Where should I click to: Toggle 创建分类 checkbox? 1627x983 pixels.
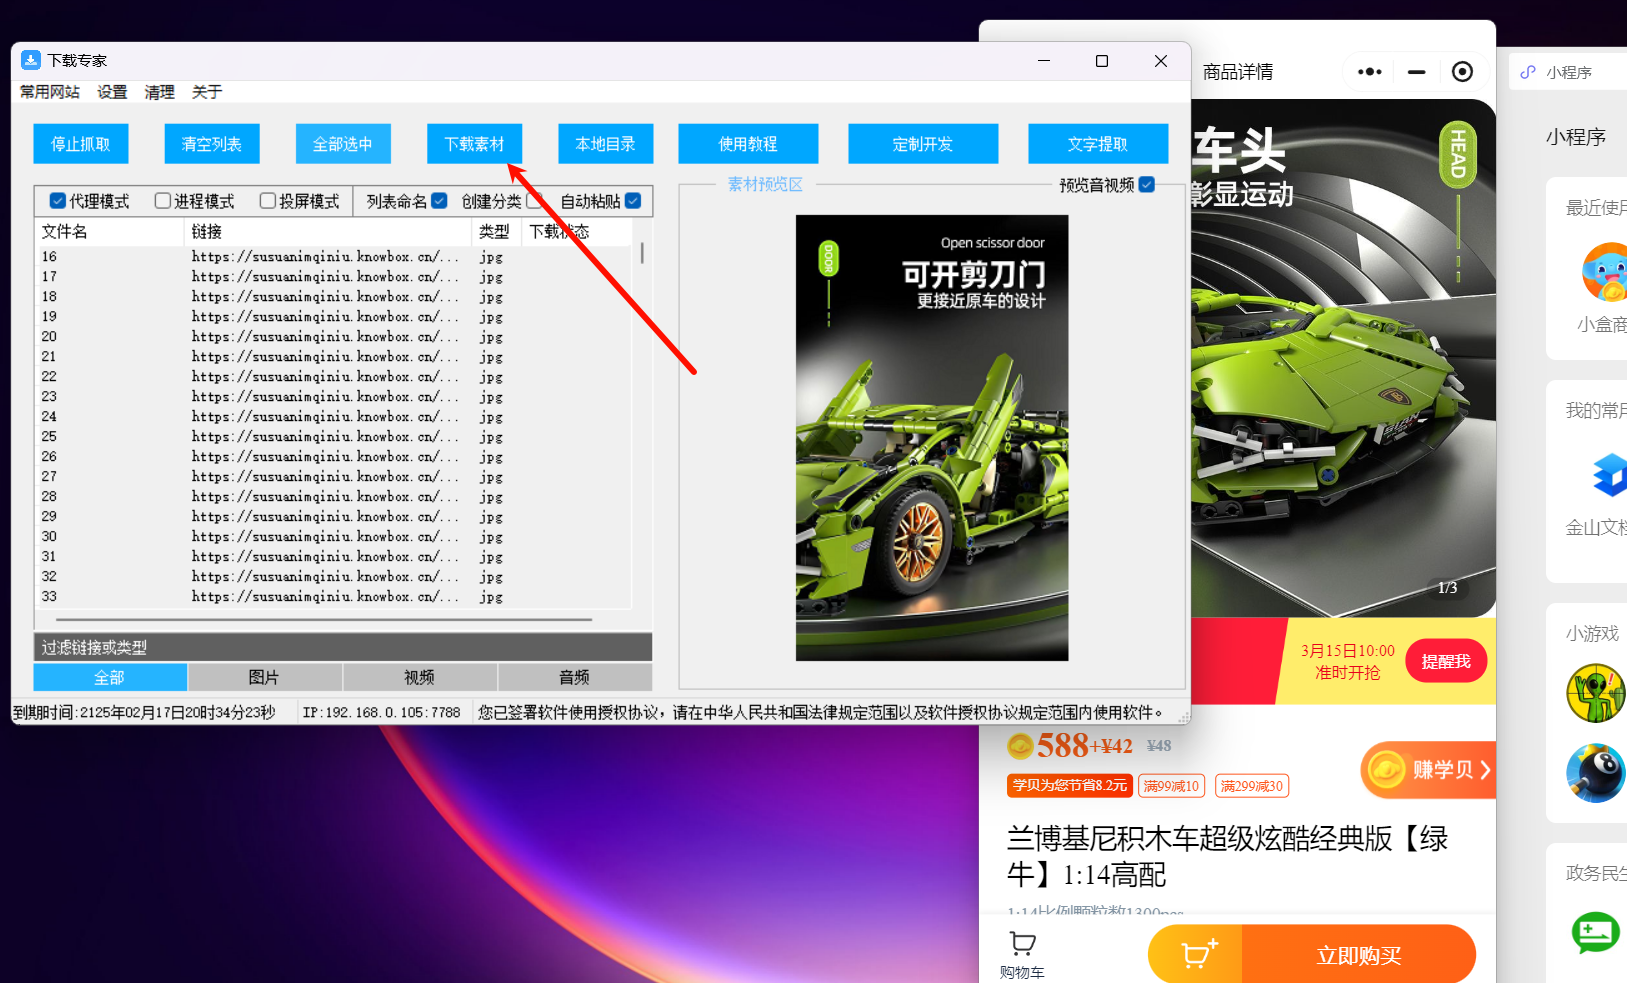point(534,201)
